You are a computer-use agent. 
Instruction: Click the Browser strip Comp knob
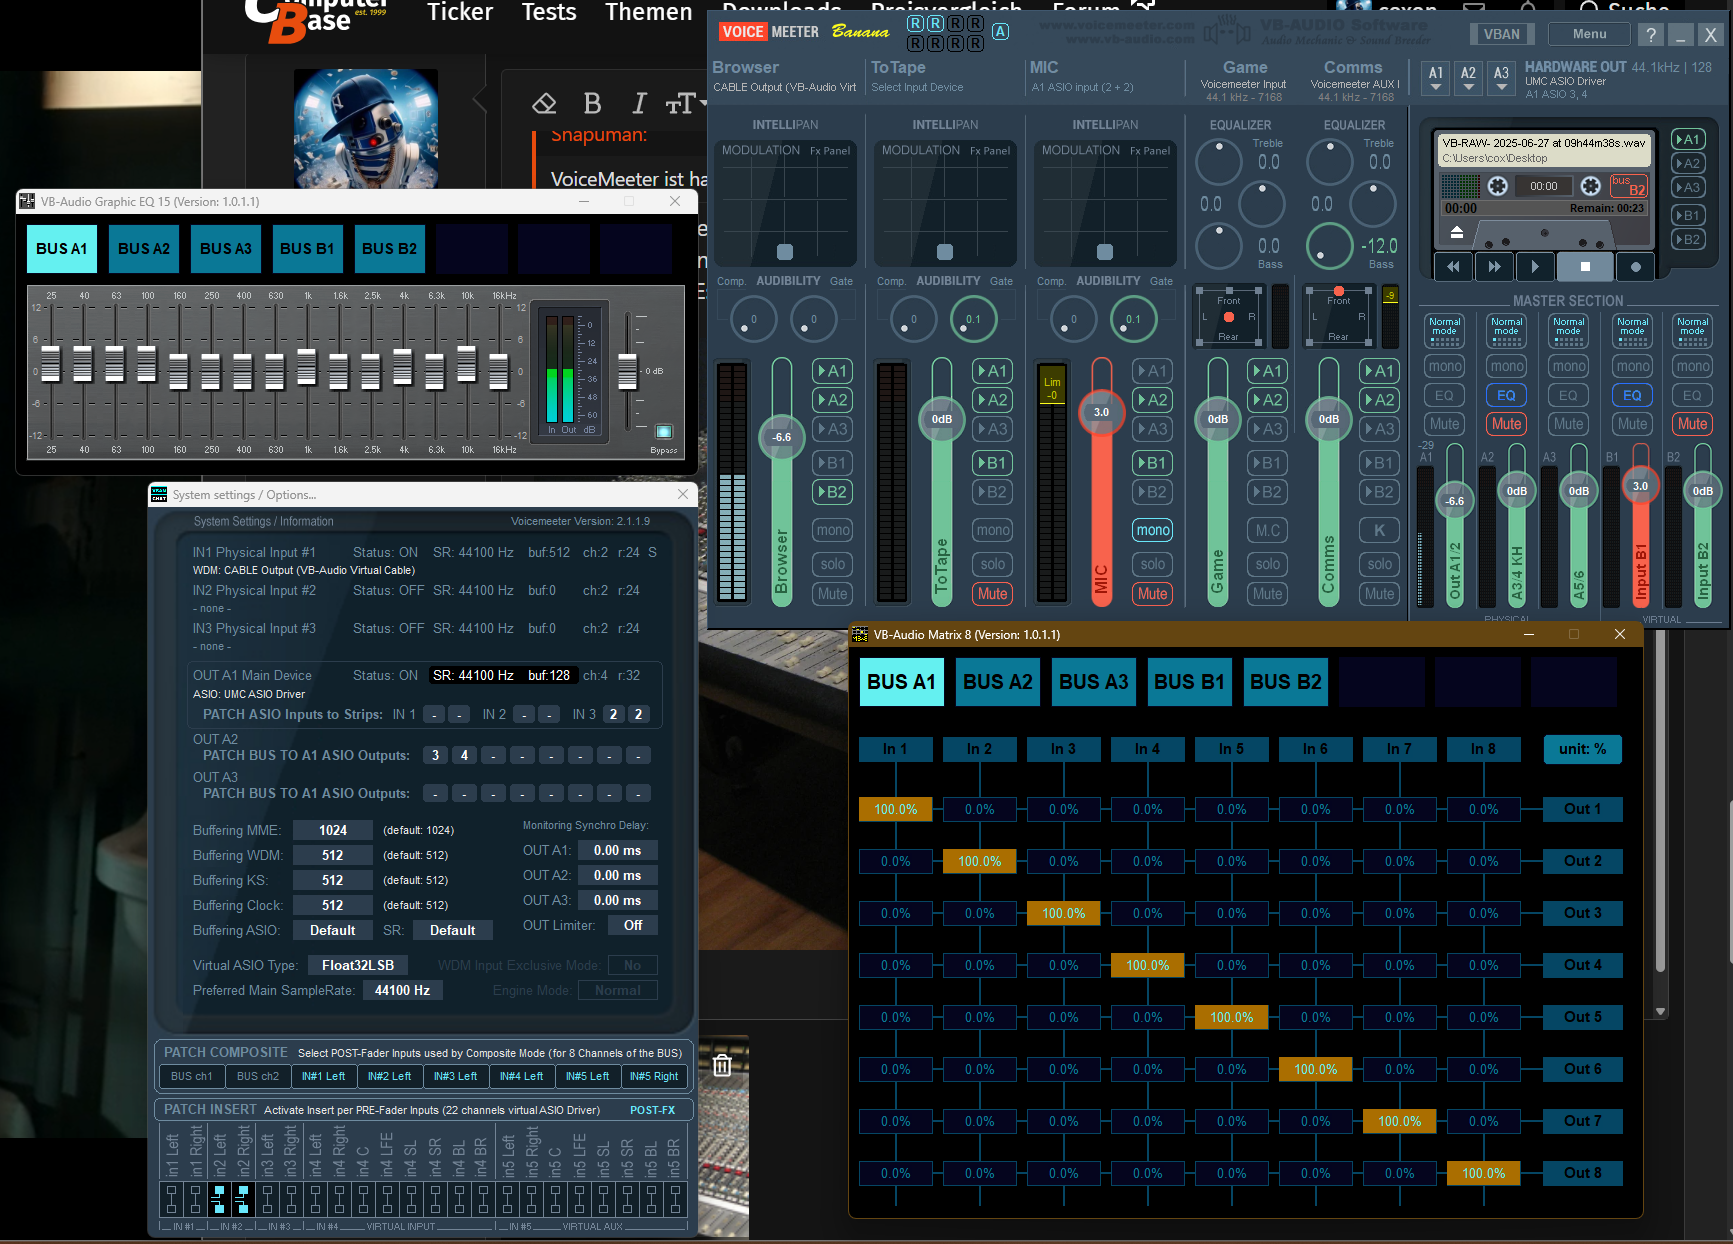754,319
